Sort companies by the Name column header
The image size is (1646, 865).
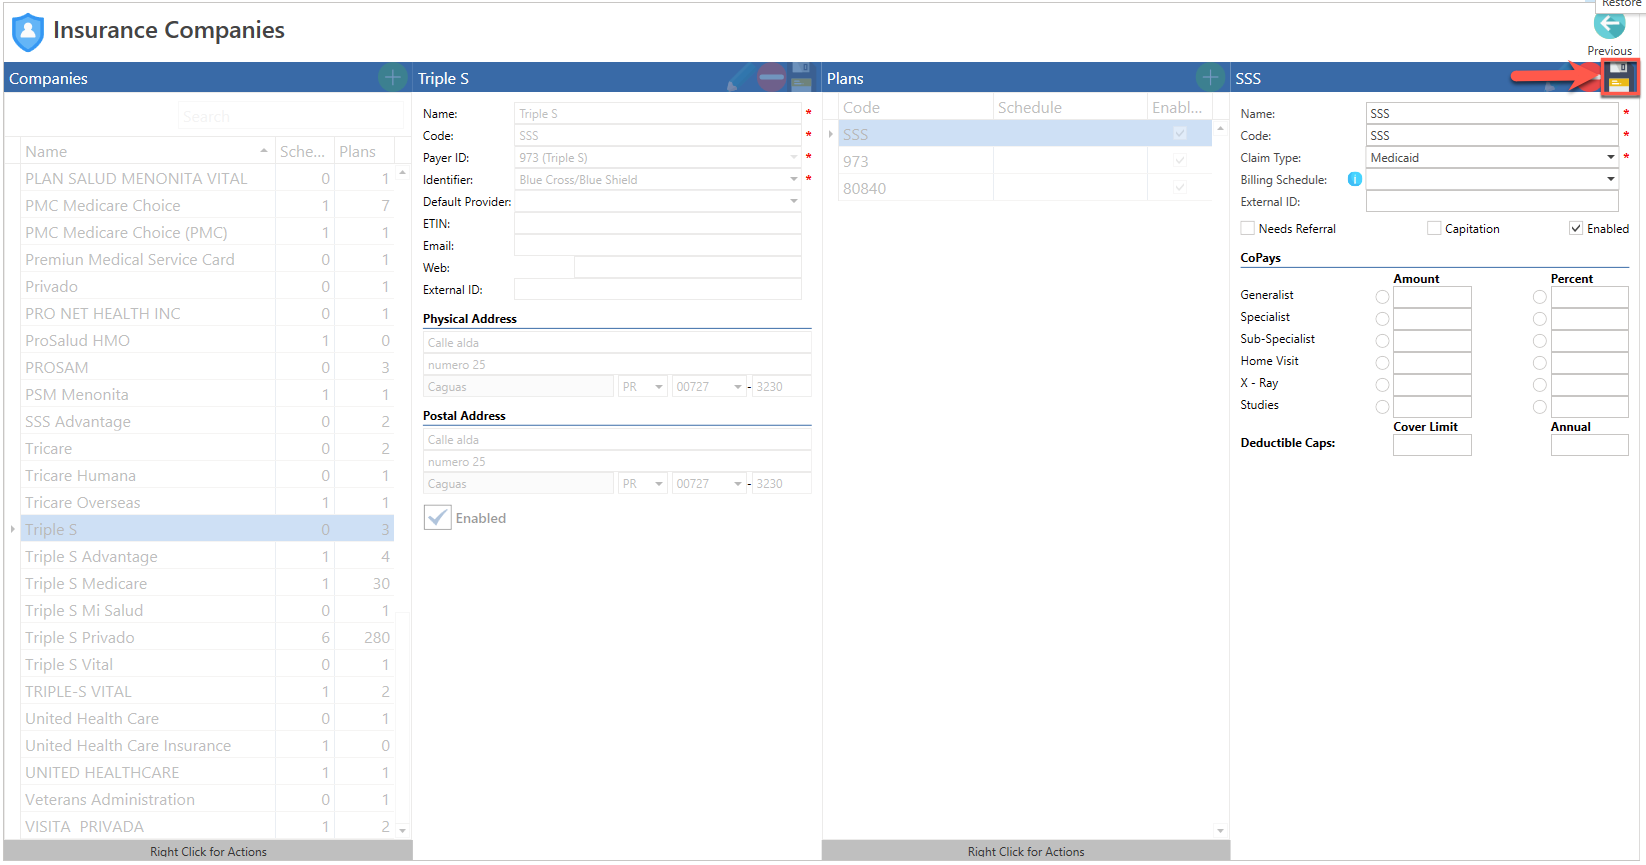(147, 151)
